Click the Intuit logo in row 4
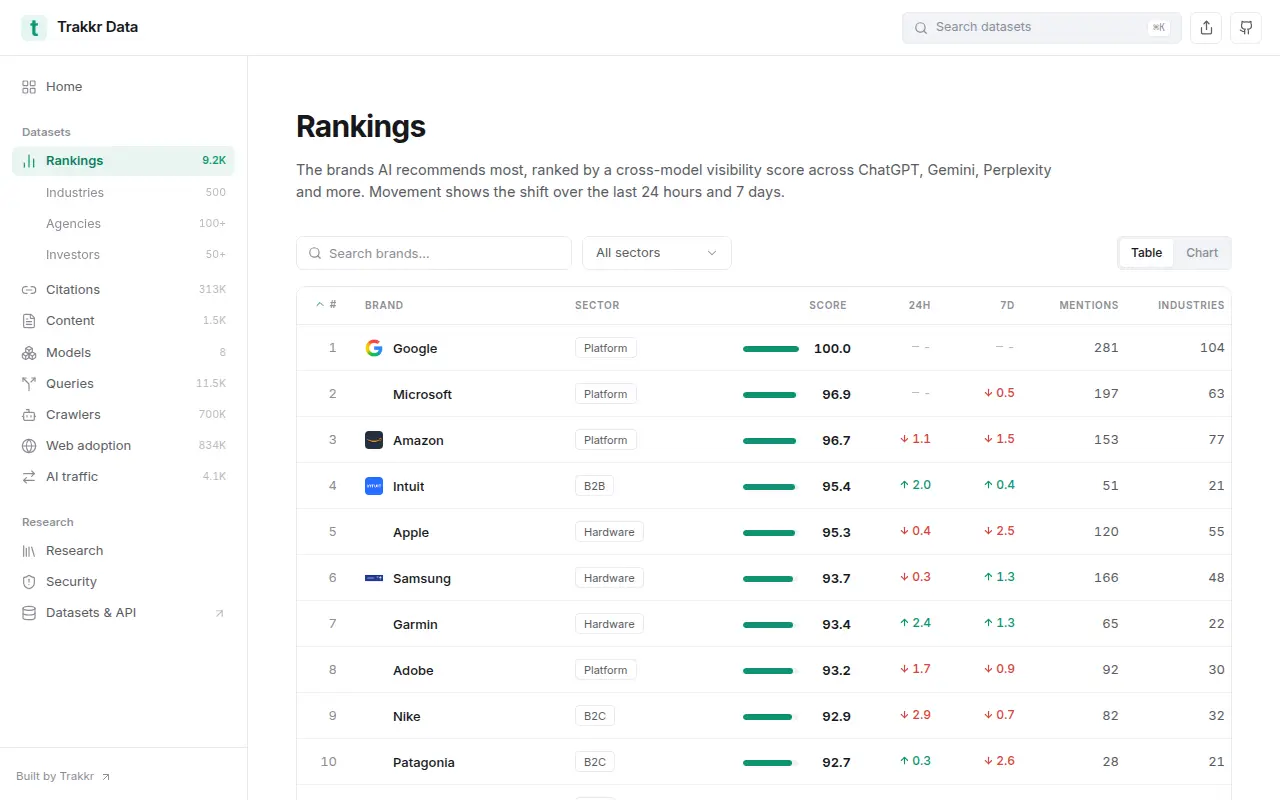1280x800 pixels. coord(374,486)
